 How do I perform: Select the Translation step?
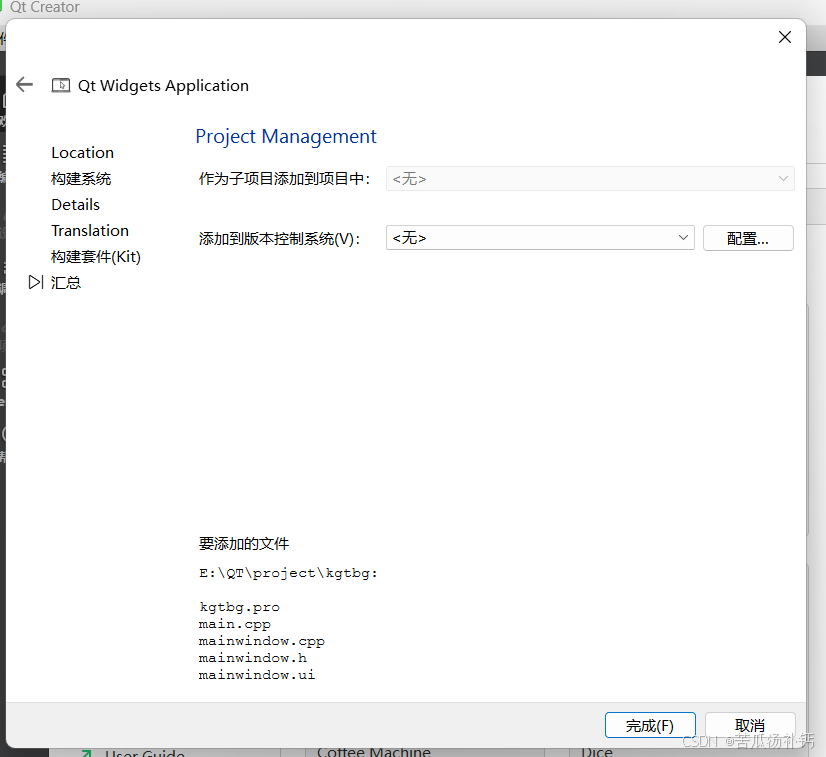coord(90,230)
